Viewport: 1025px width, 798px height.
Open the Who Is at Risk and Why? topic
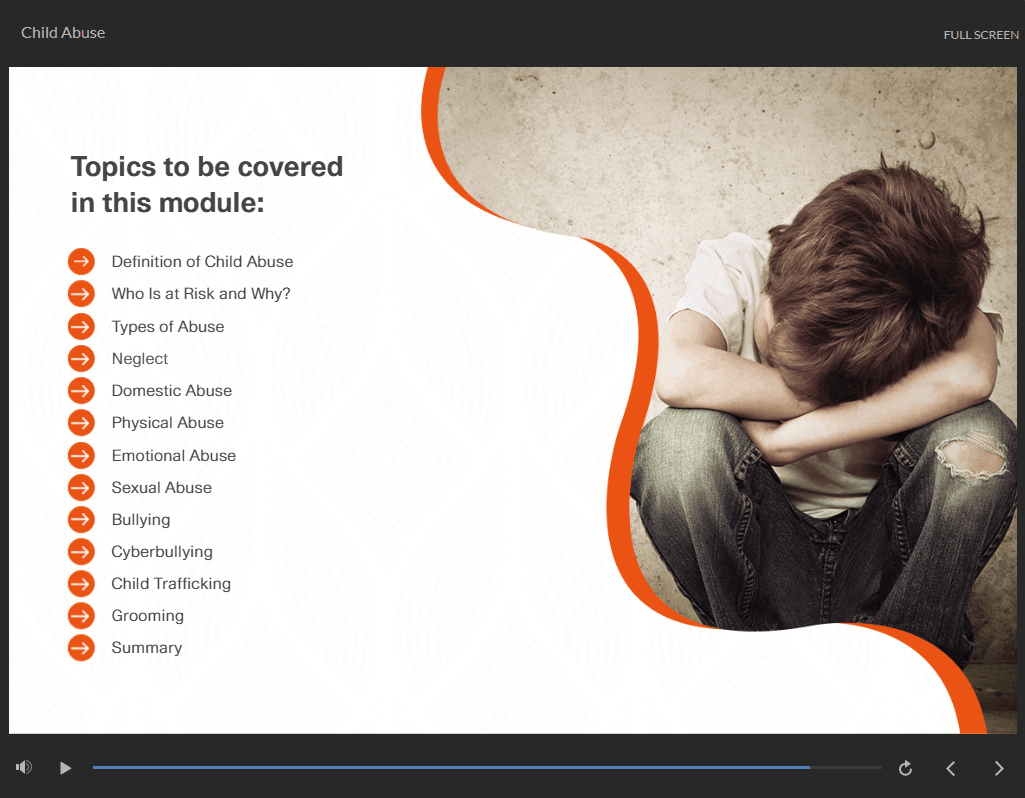click(201, 294)
